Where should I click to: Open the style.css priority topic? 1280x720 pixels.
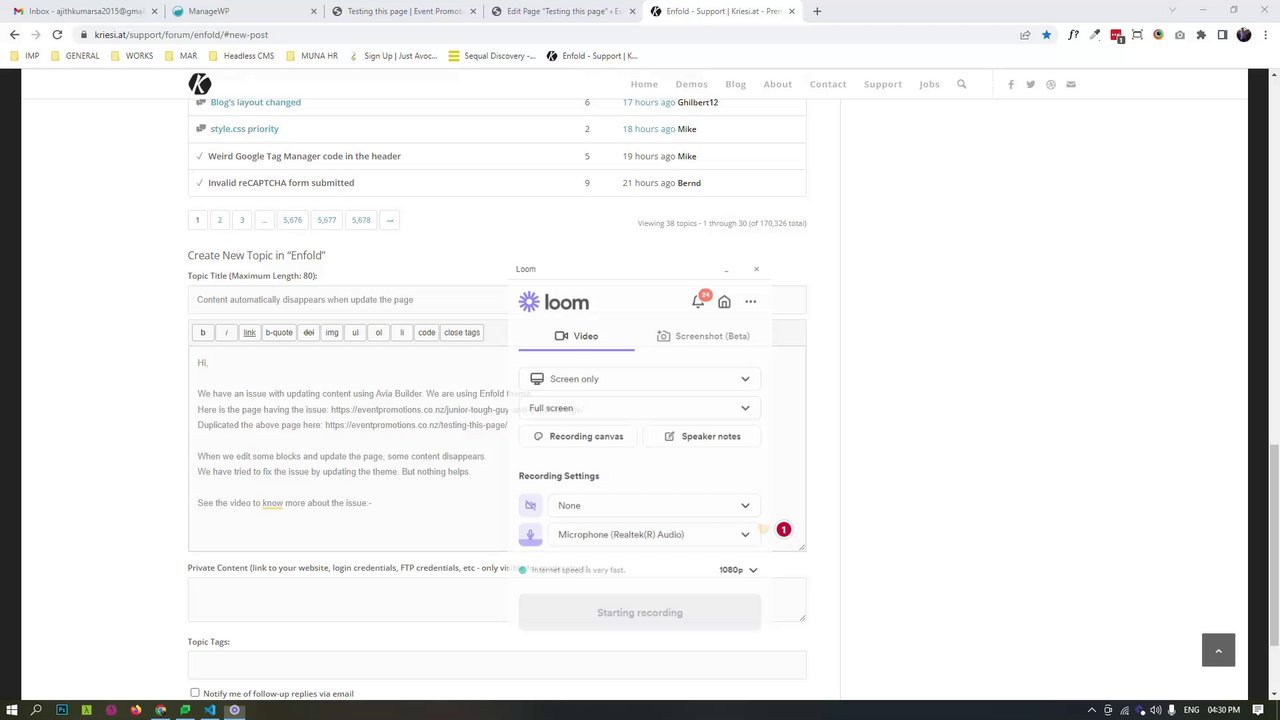click(244, 129)
